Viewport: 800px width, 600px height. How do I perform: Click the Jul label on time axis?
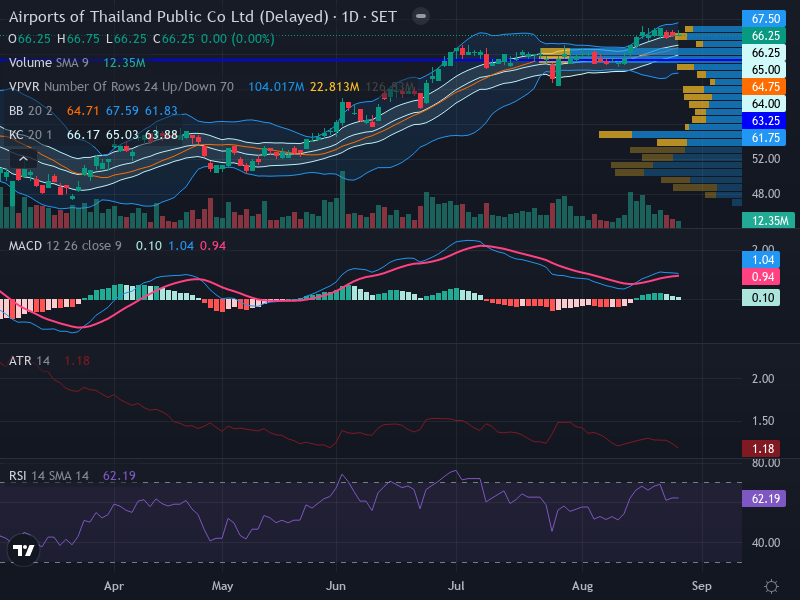[x=456, y=586]
